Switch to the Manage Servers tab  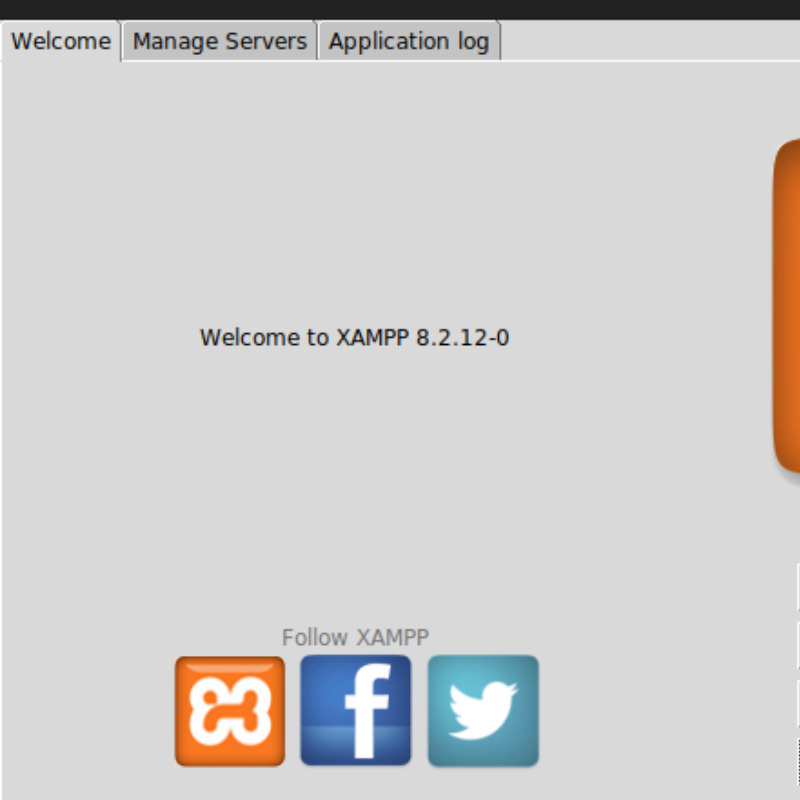tap(220, 42)
